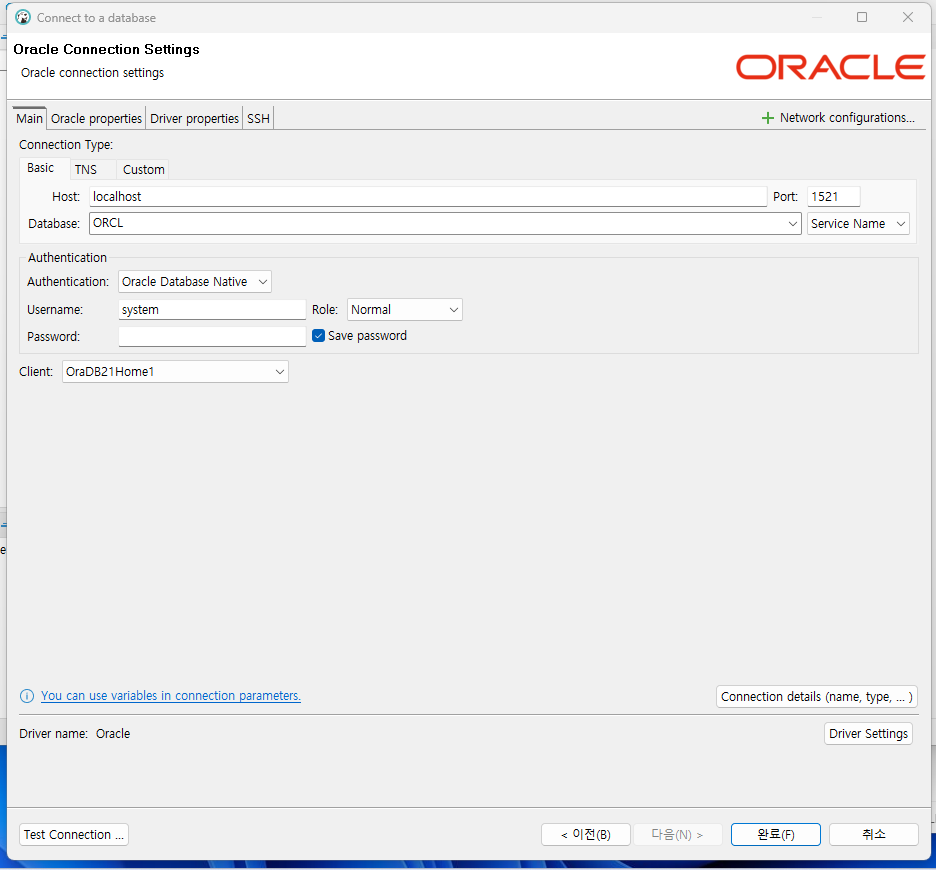Switch to the Driver properties tab
The image size is (936, 870).
(195, 119)
